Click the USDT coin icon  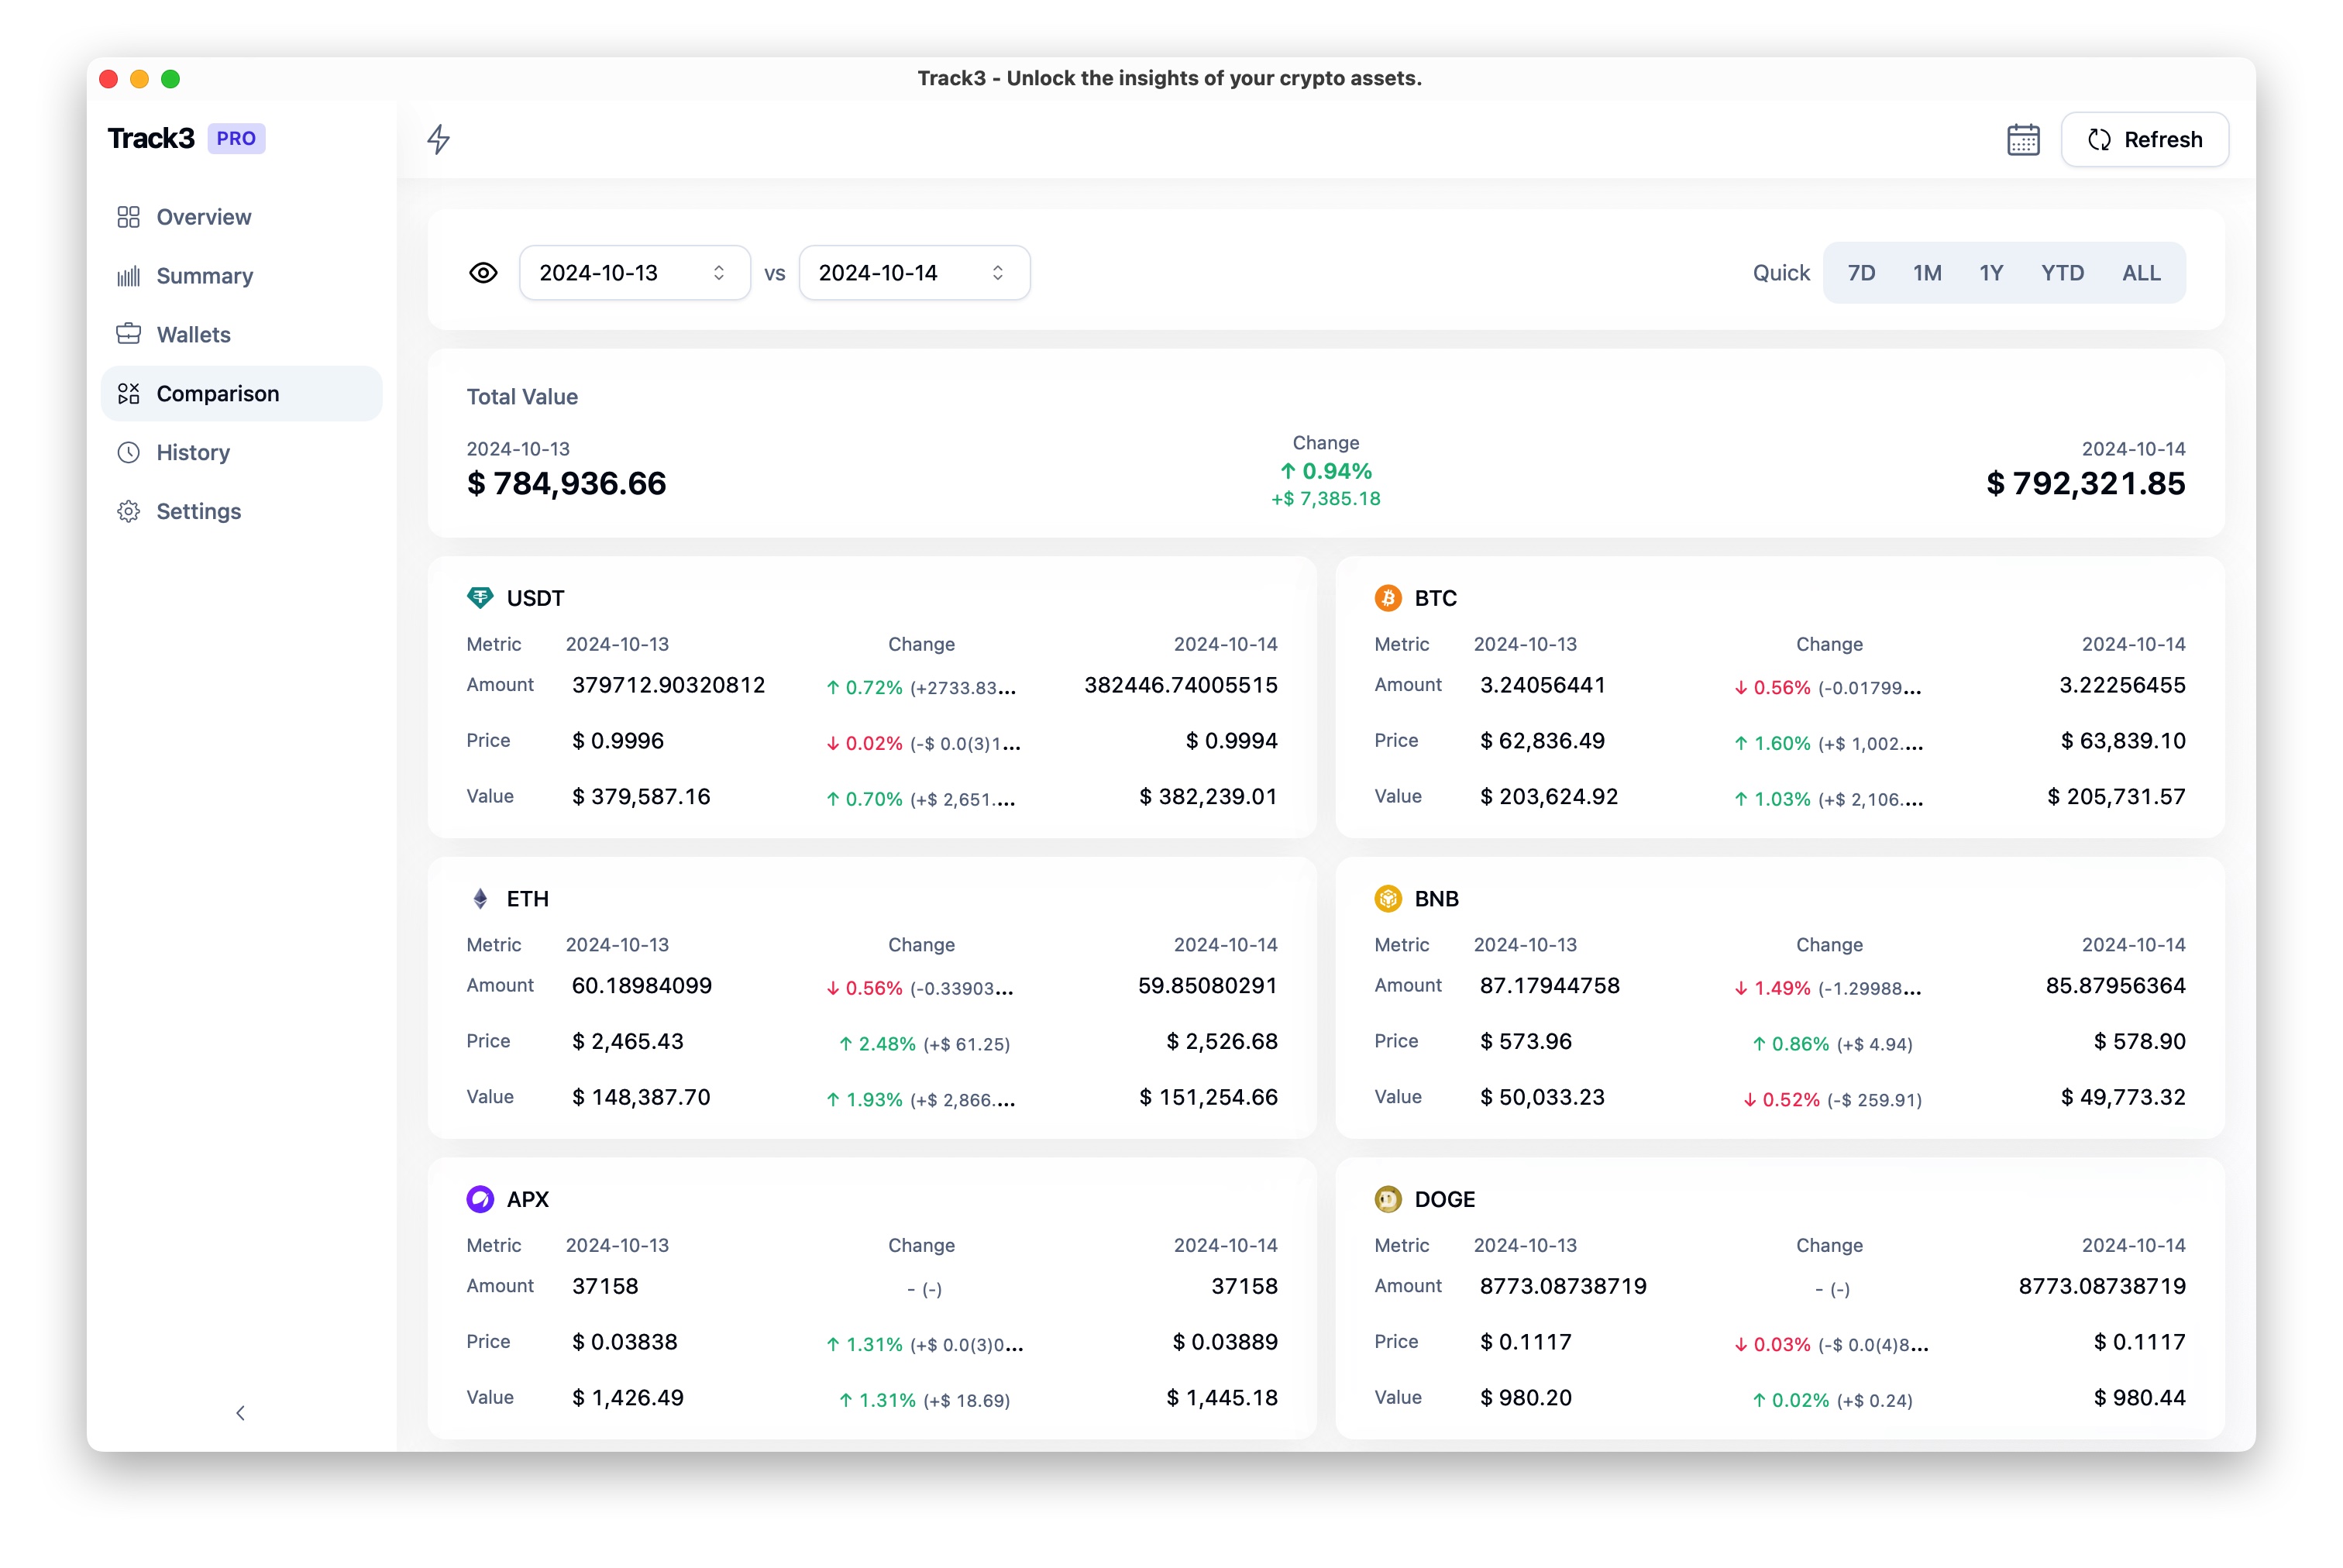click(x=480, y=598)
